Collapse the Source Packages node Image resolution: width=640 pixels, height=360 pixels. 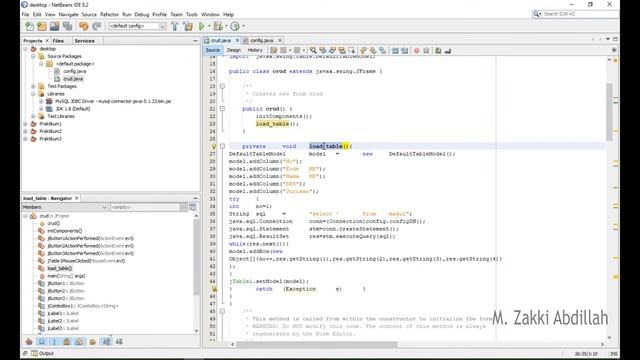point(33,56)
